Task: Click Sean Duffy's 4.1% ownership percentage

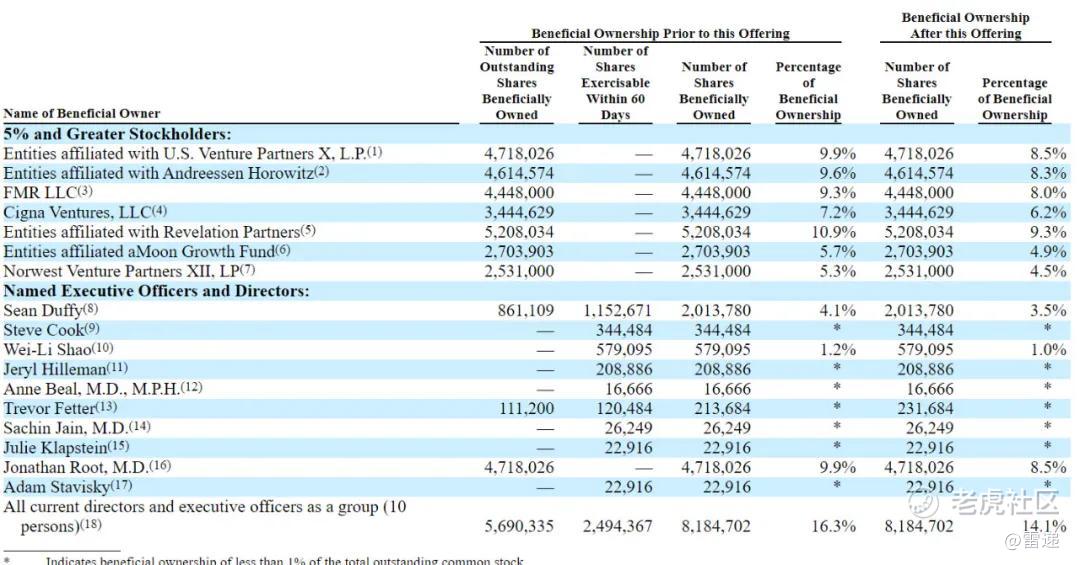Action: click(x=838, y=311)
